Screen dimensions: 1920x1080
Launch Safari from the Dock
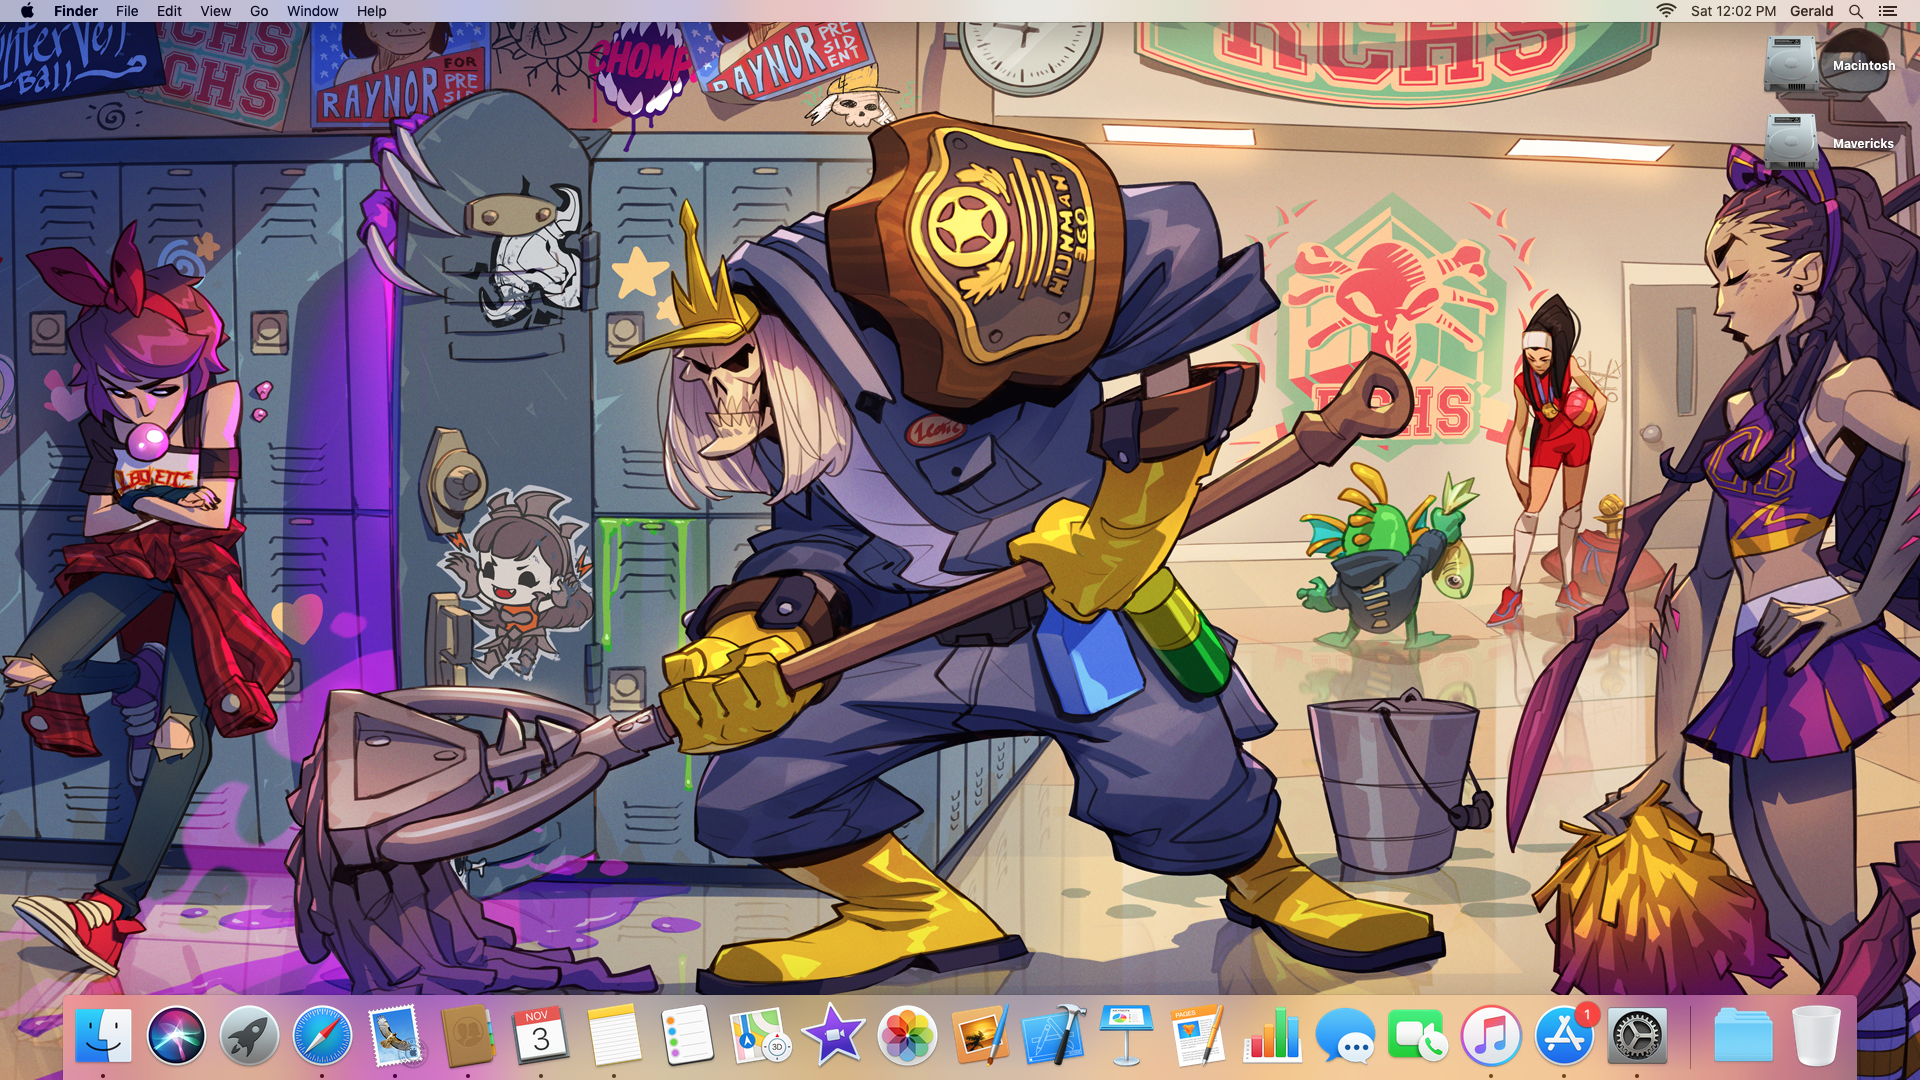click(322, 1035)
